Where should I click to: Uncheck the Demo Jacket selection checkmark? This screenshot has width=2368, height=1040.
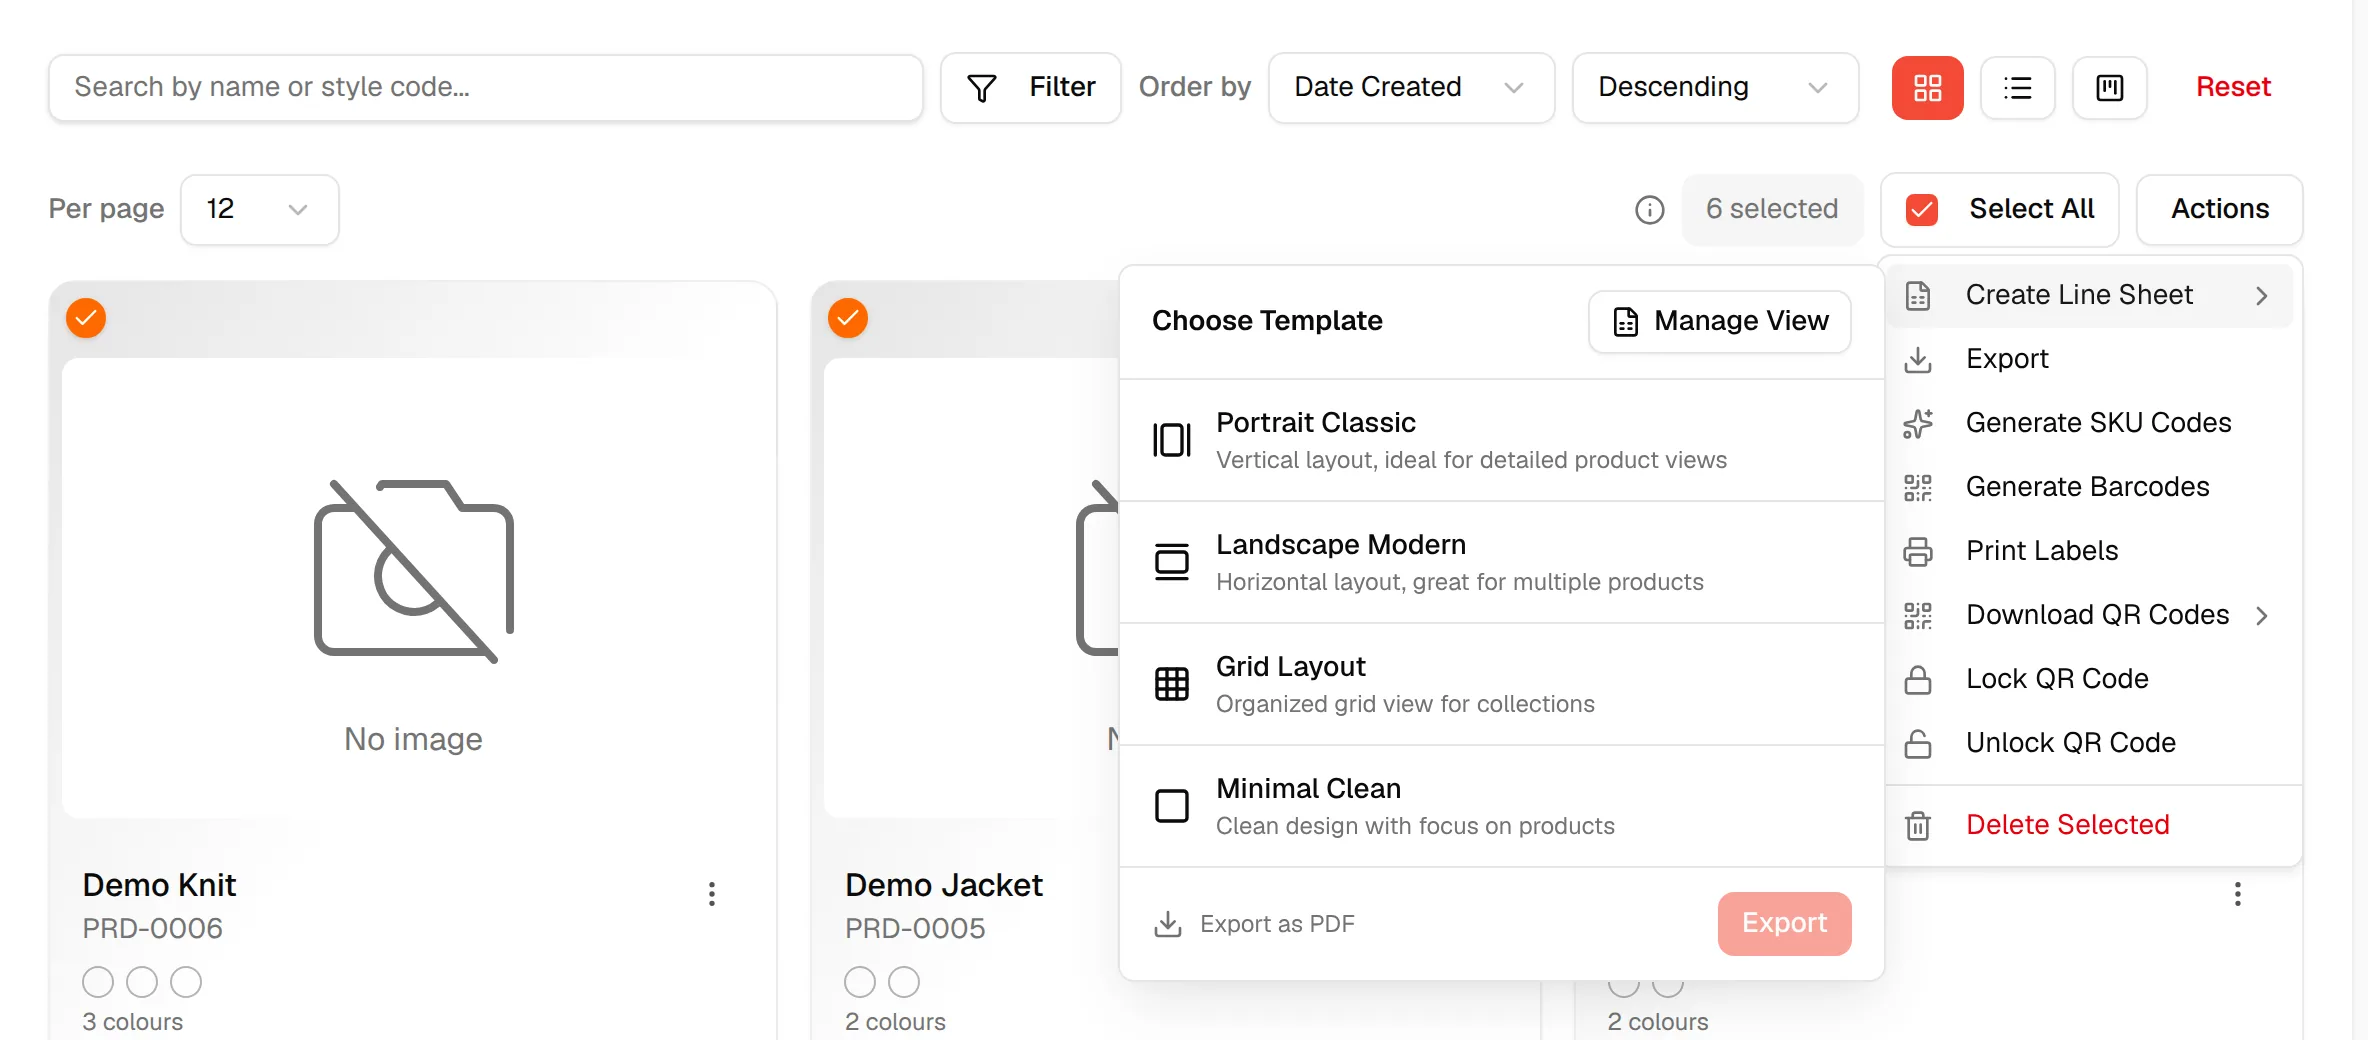(x=848, y=318)
